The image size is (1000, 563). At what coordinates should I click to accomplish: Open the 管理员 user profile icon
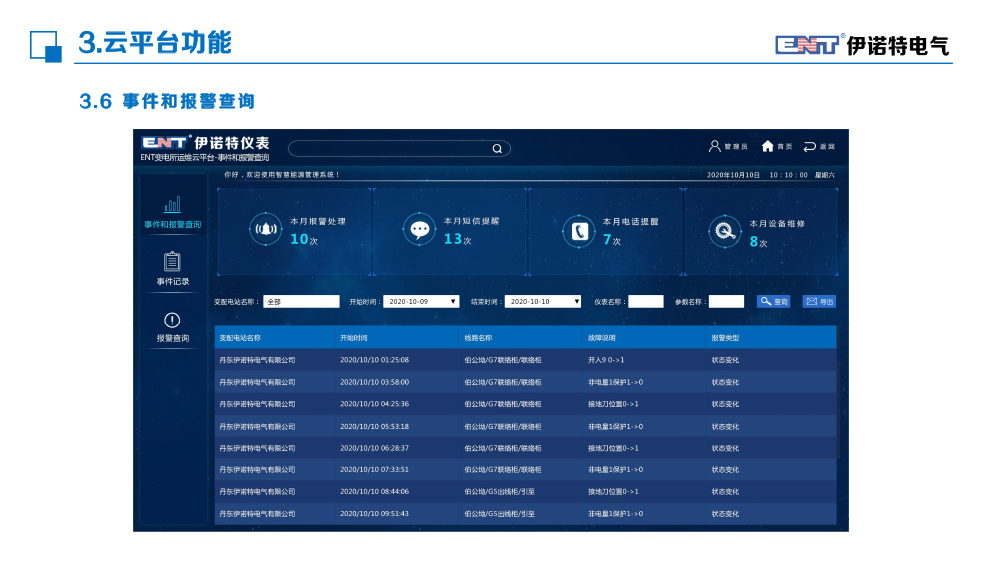715,146
